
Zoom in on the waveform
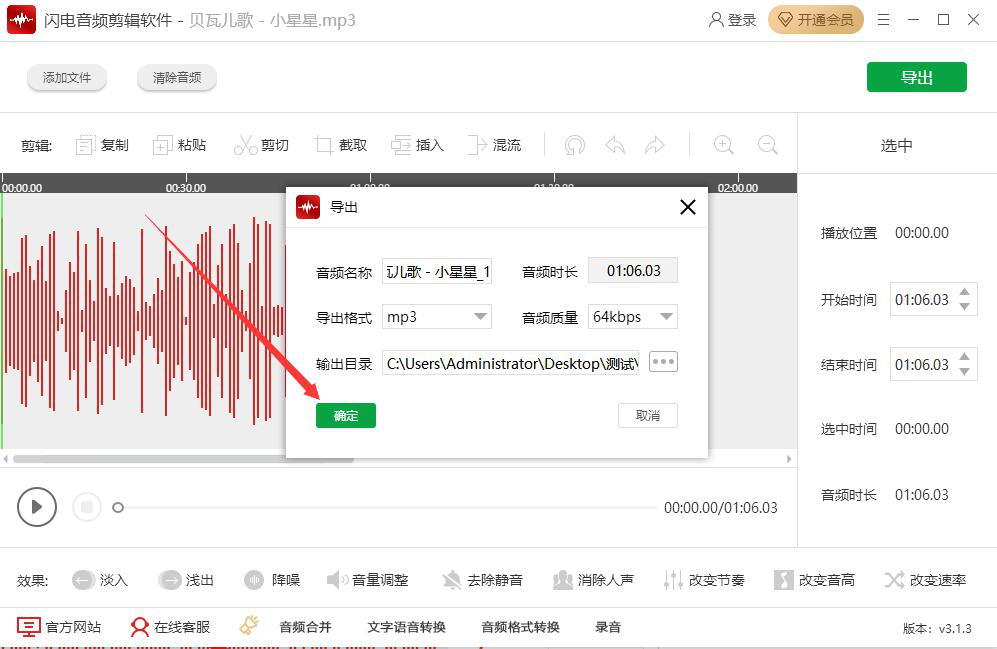click(724, 145)
